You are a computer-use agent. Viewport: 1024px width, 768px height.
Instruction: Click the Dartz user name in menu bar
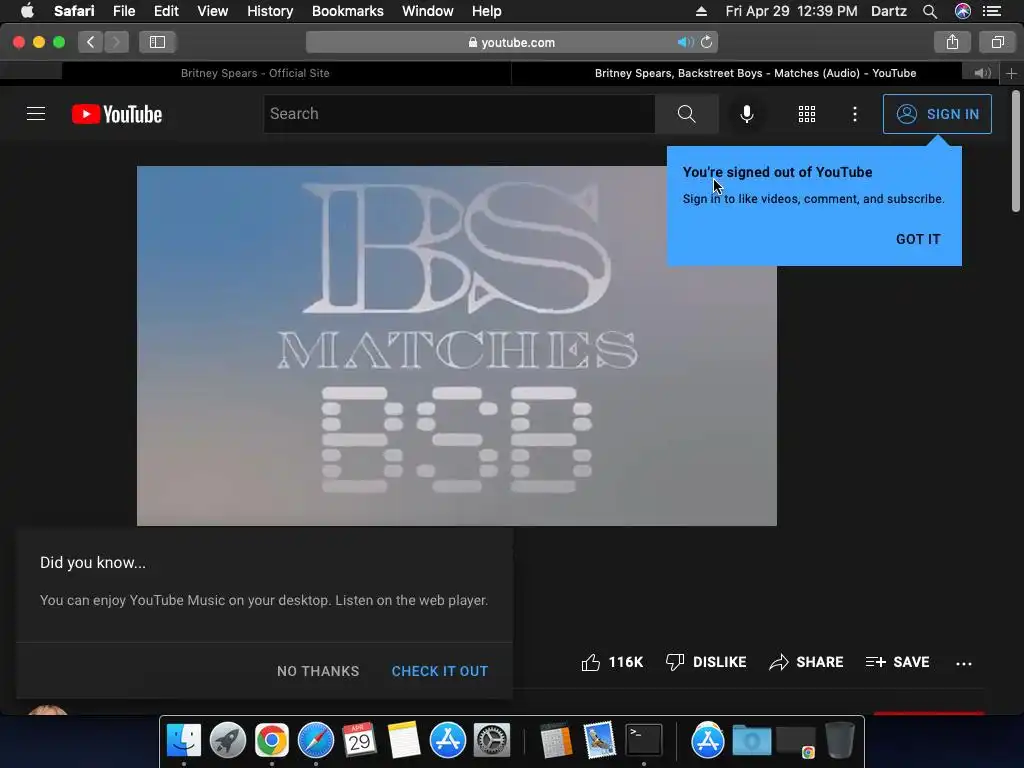(x=889, y=11)
